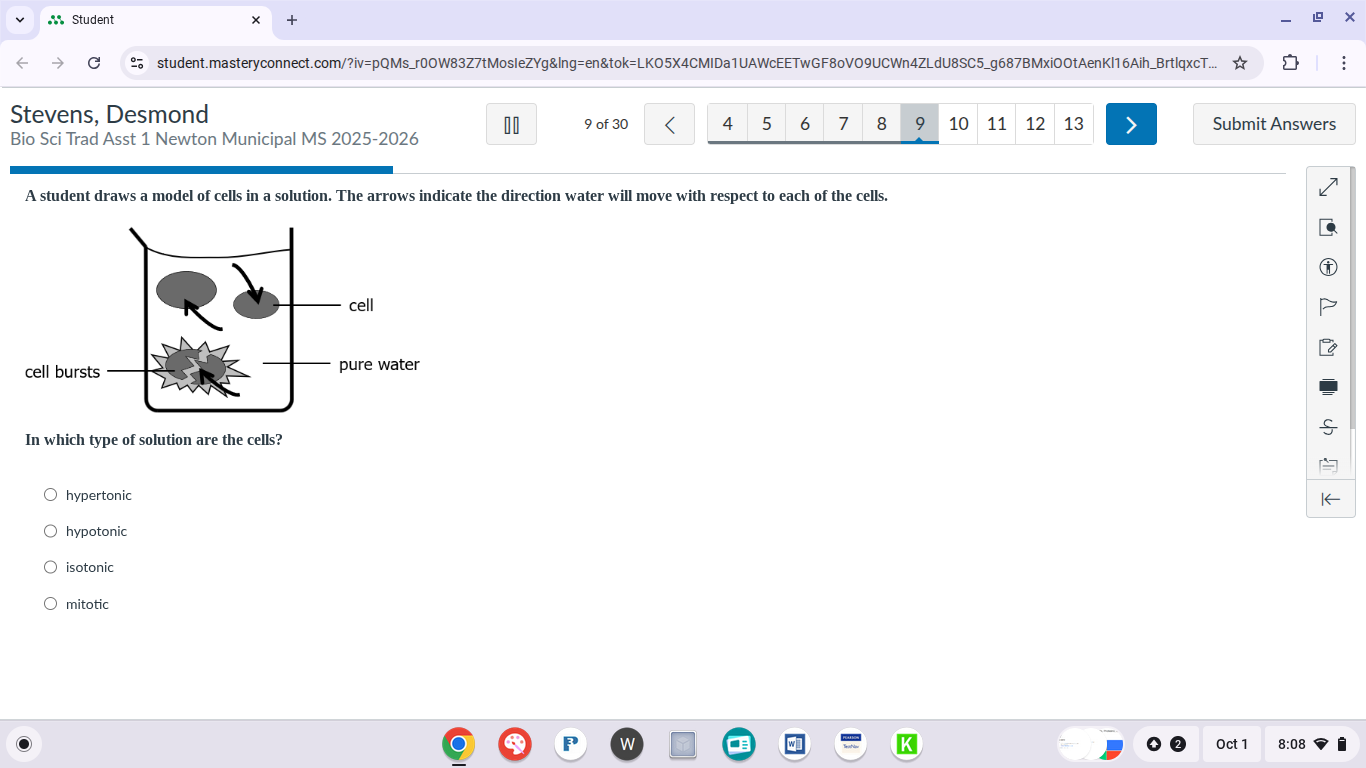This screenshot has width=1366, height=768.
Task: Open the system status tray at 8:08
Action: click(1312, 744)
